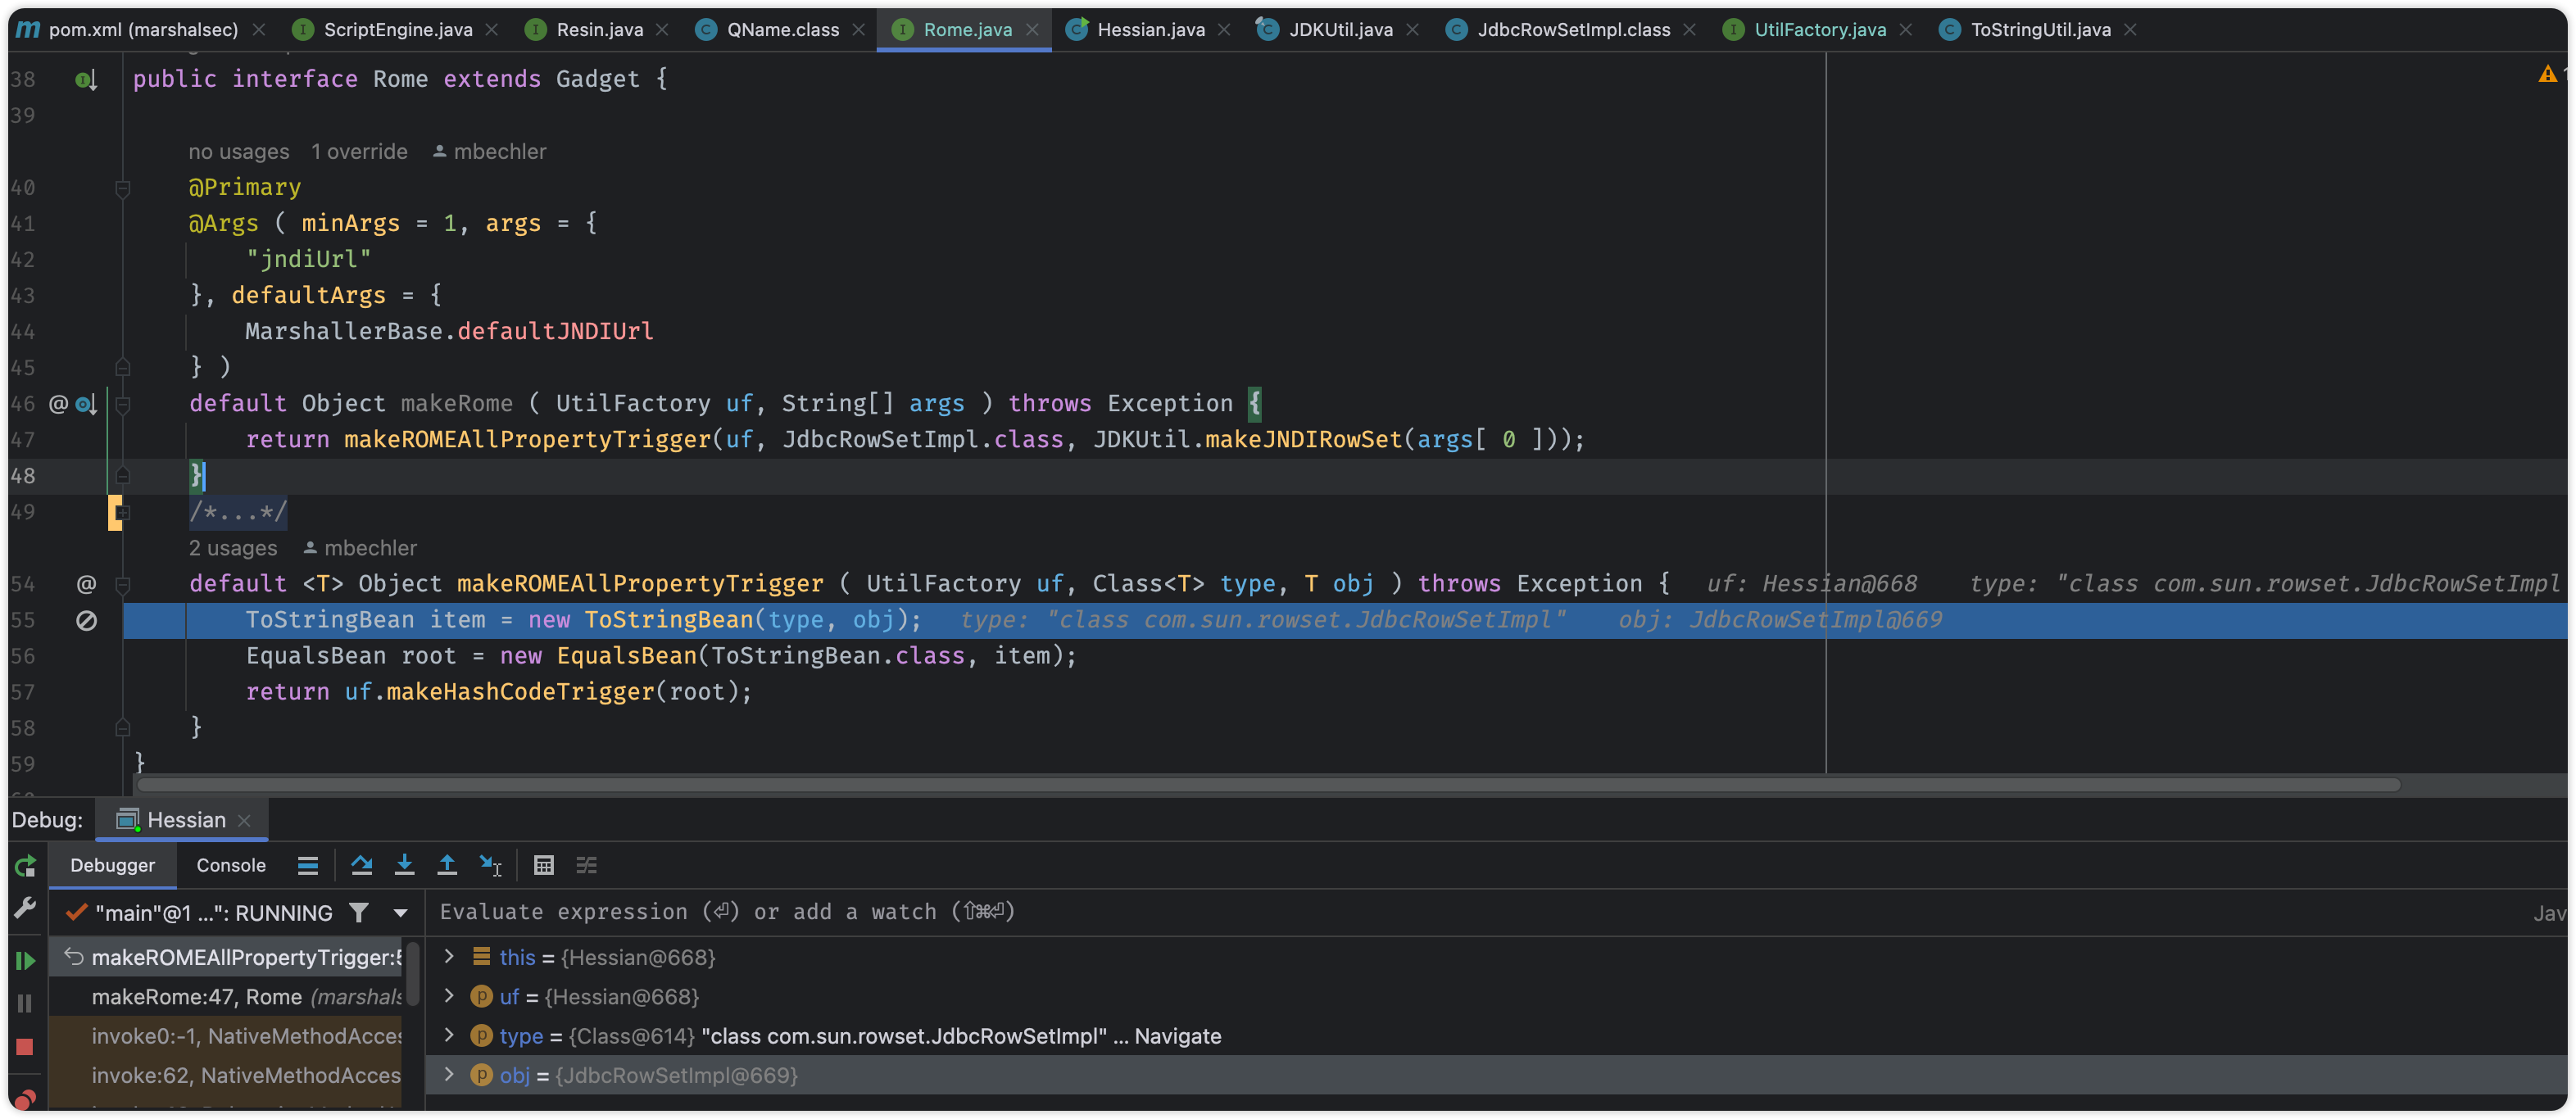
Task: Click the 'no usages' inlay hint
Action: click(x=239, y=151)
